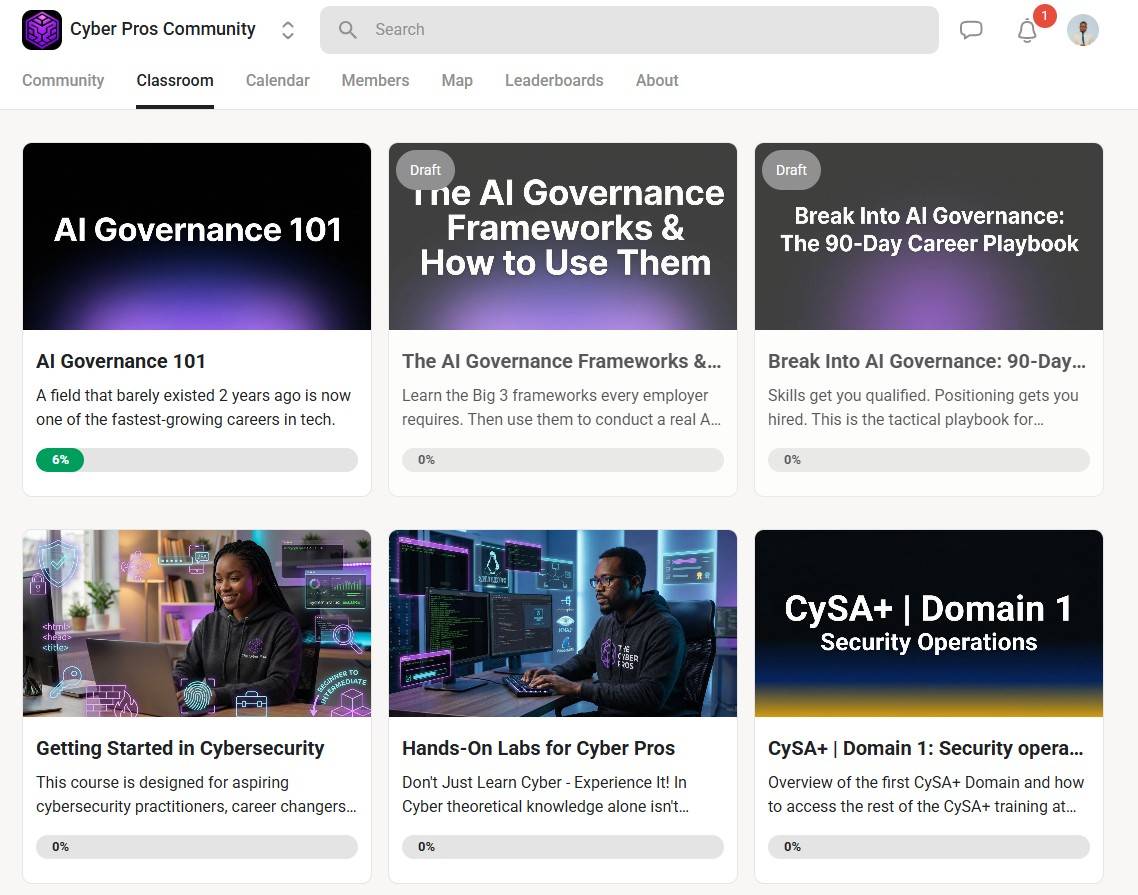1138x895 pixels.
Task: Open the chat messages icon
Action: (x=971, y=30)
